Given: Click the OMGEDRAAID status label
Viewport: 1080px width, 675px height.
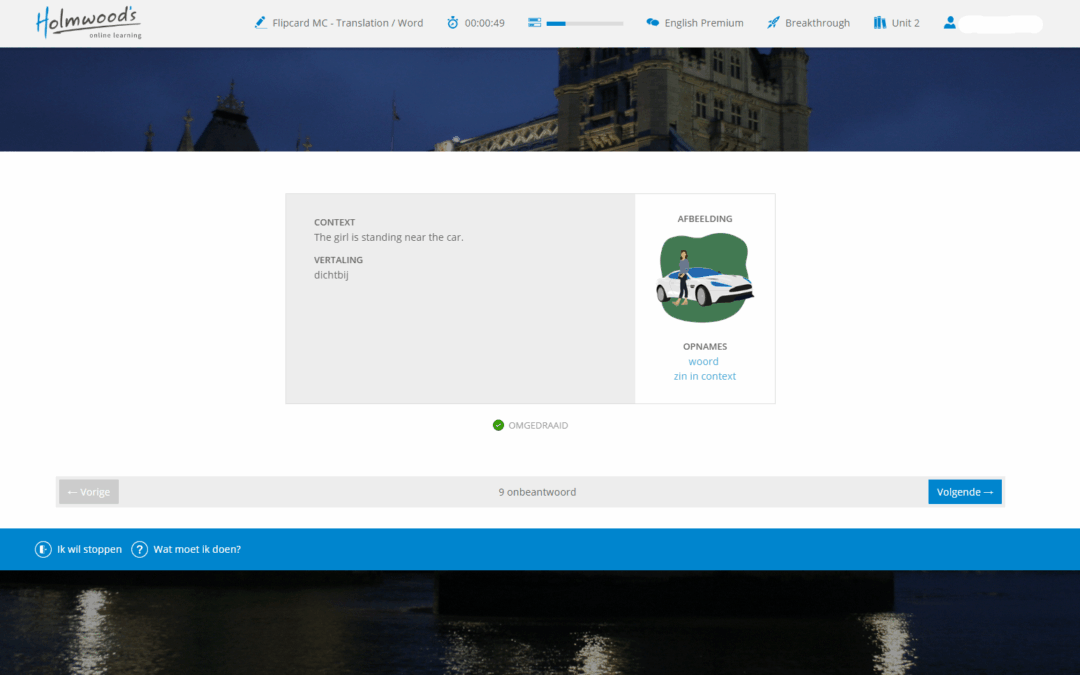Looking at the screenshot, I should [538, 426].
